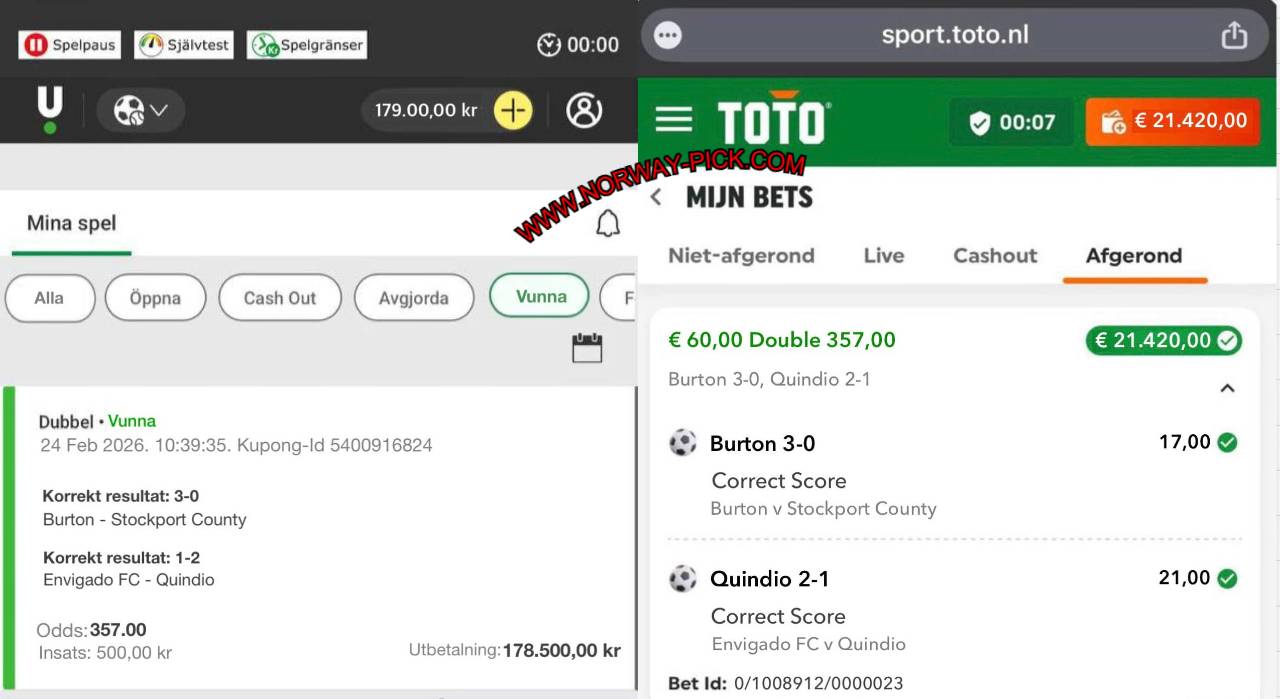The height and width of the screenshot is (699, 1280).
Task: Select the Alla filter chip
Action: point(49,298)
